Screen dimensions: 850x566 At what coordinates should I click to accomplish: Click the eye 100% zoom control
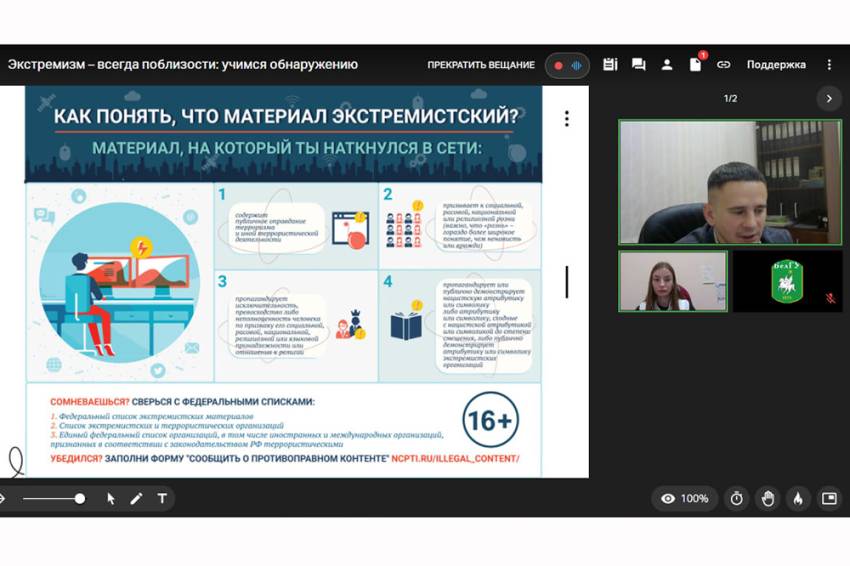coord(685,499)
